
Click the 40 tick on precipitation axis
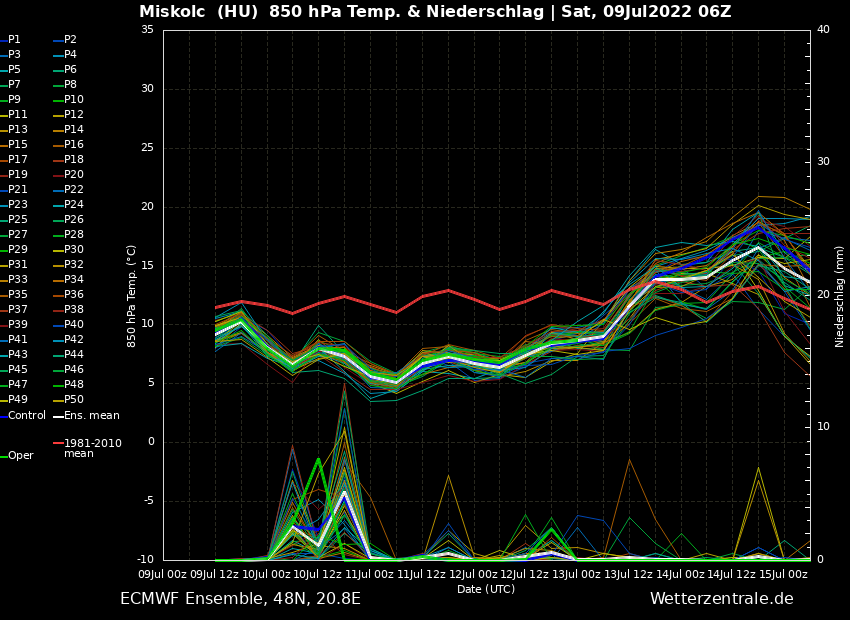click(823, 30)
